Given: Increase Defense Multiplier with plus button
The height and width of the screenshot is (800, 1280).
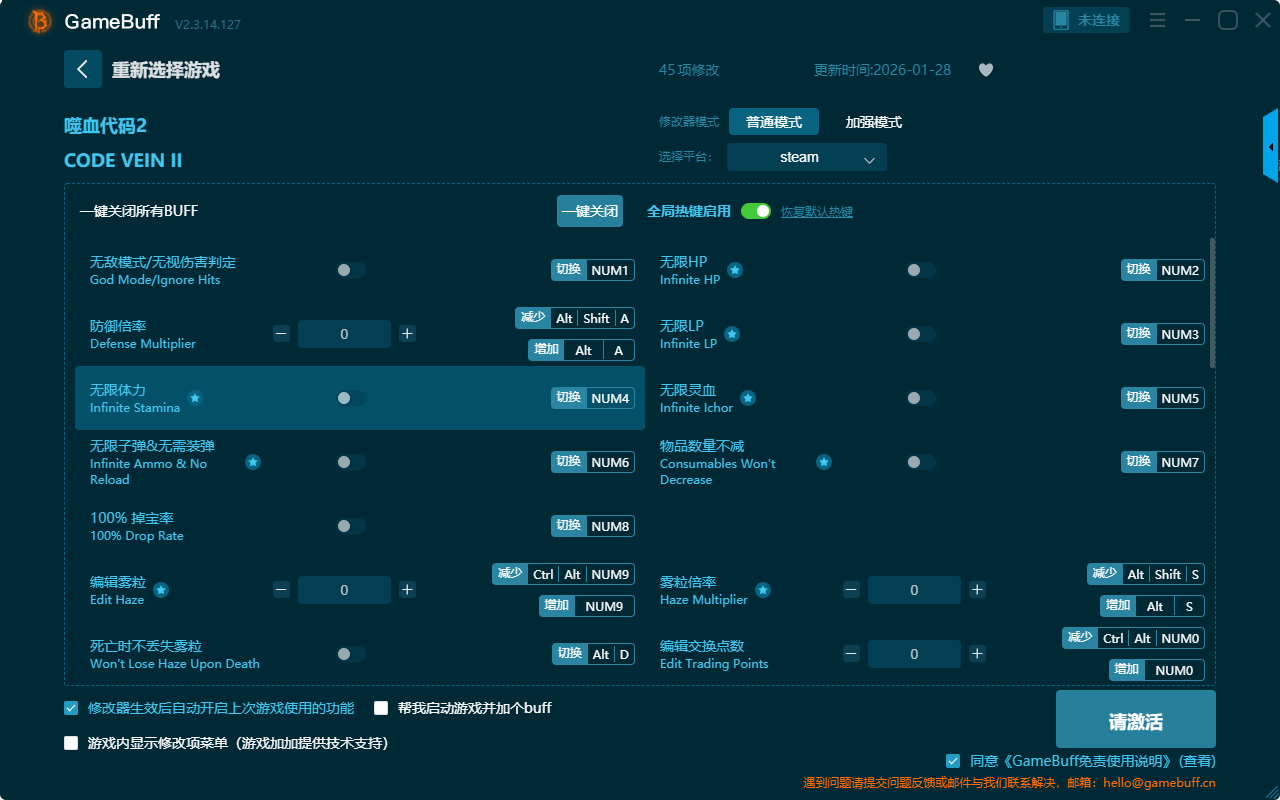Looking at the screenshot, I should 407,334.
